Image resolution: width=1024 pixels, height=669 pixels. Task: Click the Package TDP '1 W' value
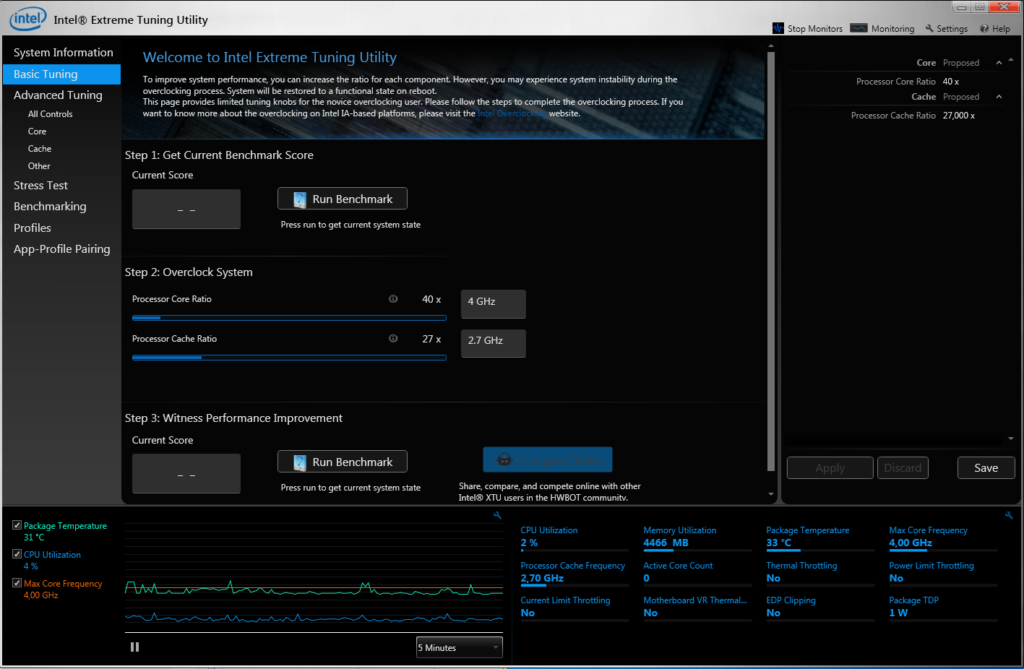click(x=899, y=613)
